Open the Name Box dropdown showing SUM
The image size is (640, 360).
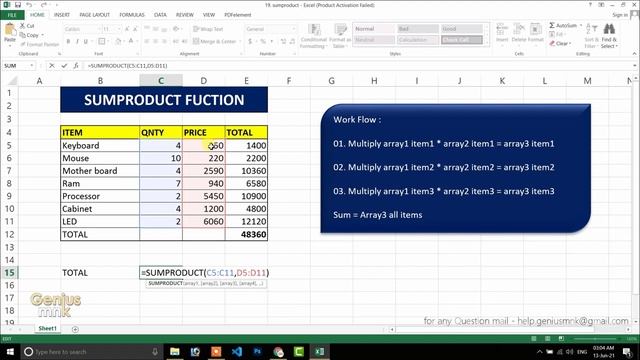[x=32, y=66]
